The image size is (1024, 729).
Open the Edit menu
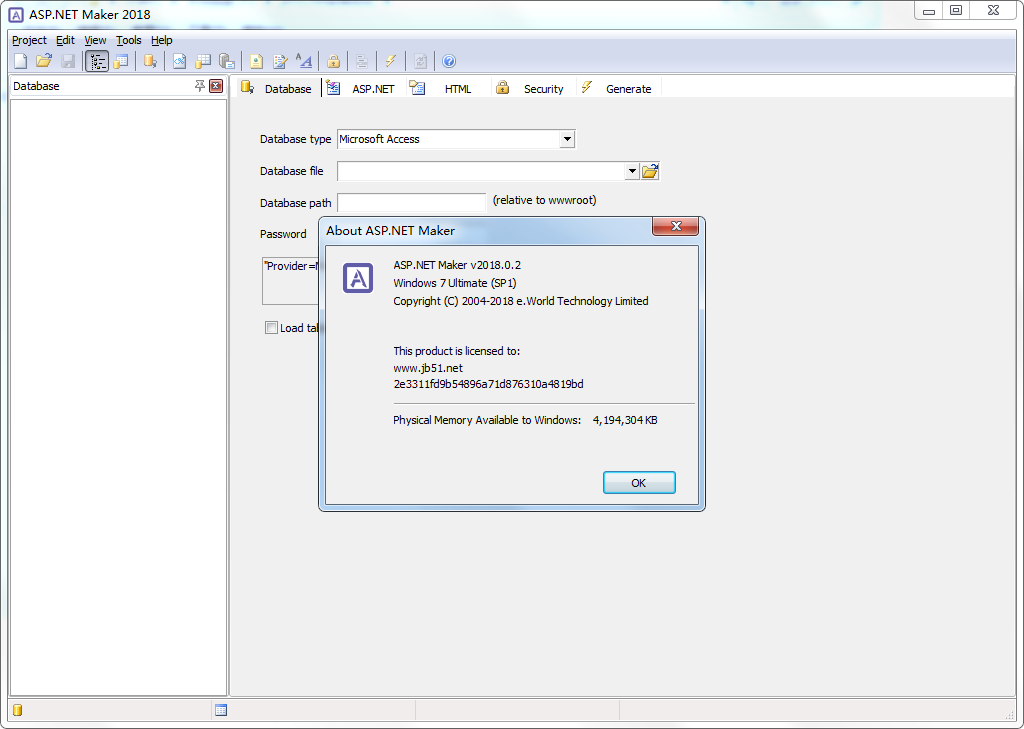tap(65, 40)
